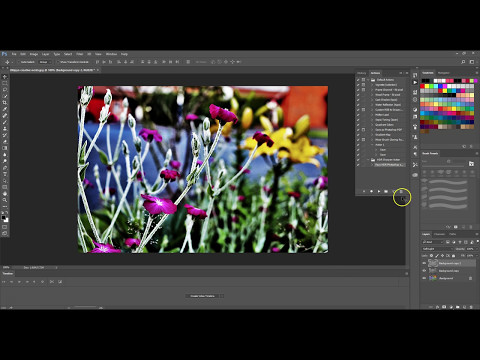Toggle lock transparent pixels in Layers panel
Image resolution: width=480 pixels, height=360 pixels.
tap(431, 256)
